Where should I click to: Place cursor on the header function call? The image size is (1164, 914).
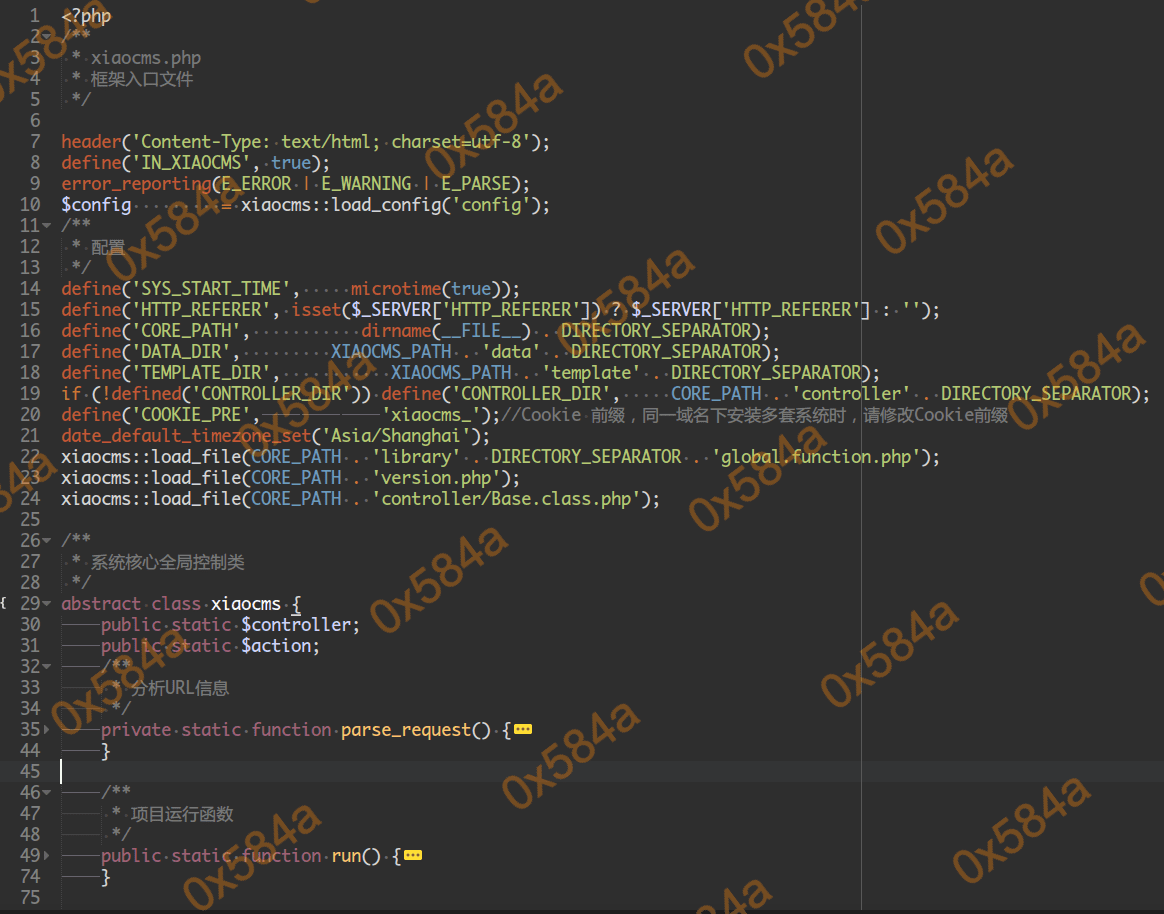90,142
